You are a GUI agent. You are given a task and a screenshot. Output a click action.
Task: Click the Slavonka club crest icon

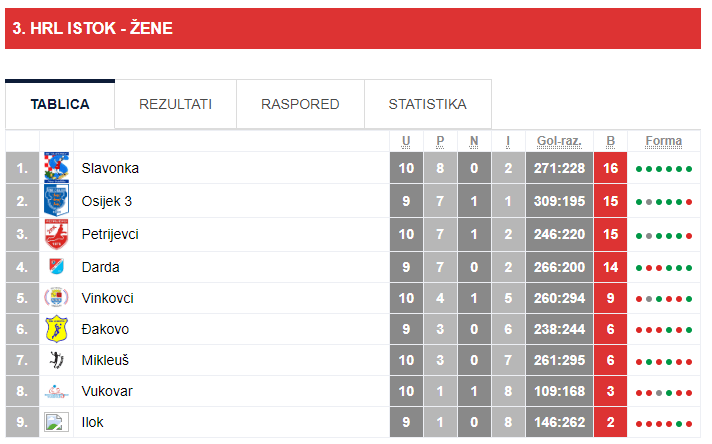click(x=56, y=168)
